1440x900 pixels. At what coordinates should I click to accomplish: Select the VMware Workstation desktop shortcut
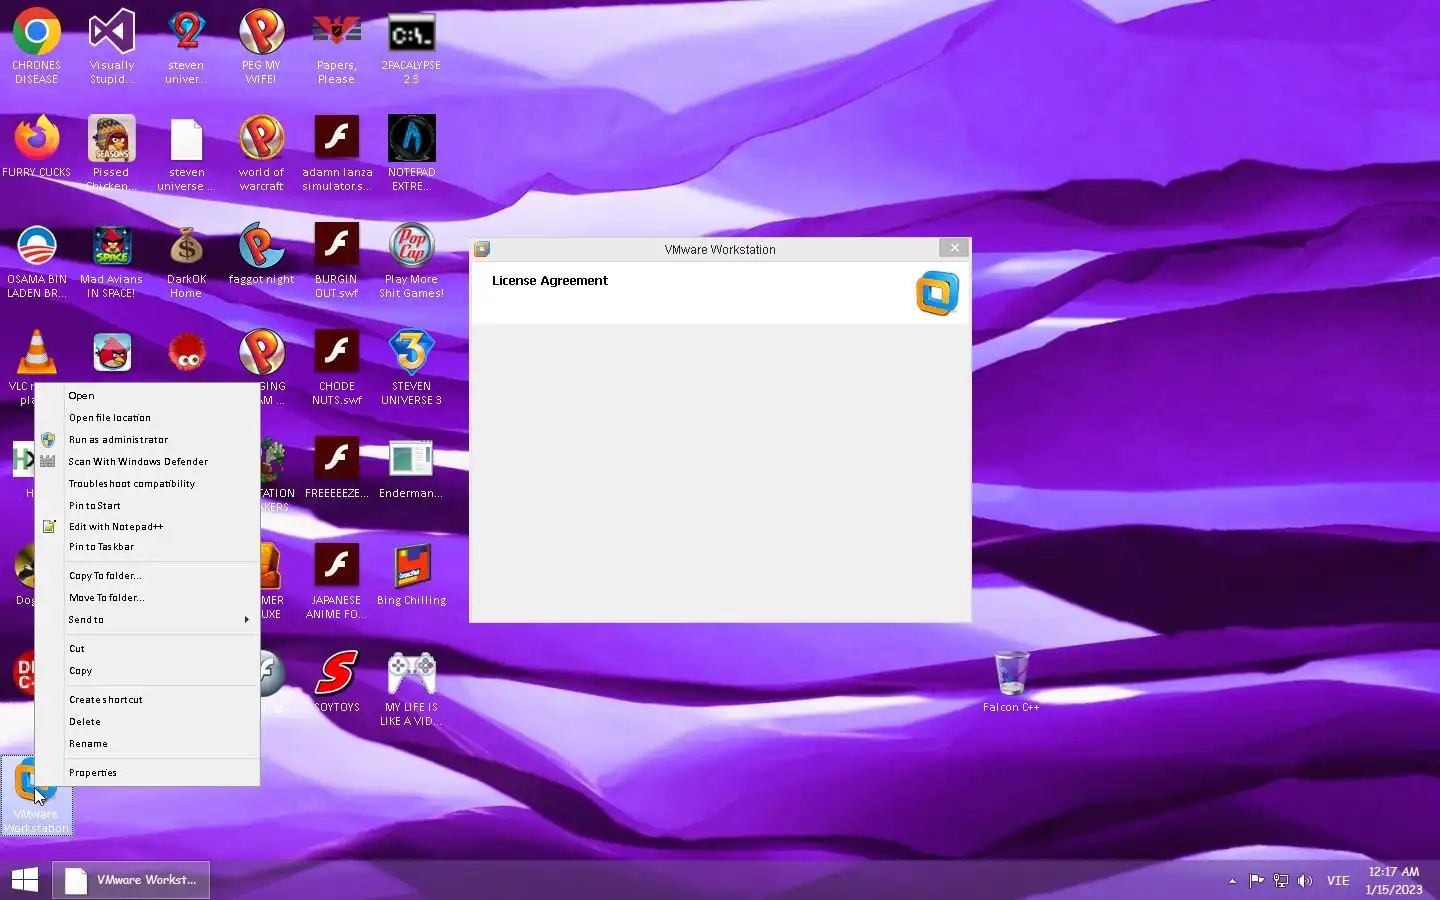point(37,795)
